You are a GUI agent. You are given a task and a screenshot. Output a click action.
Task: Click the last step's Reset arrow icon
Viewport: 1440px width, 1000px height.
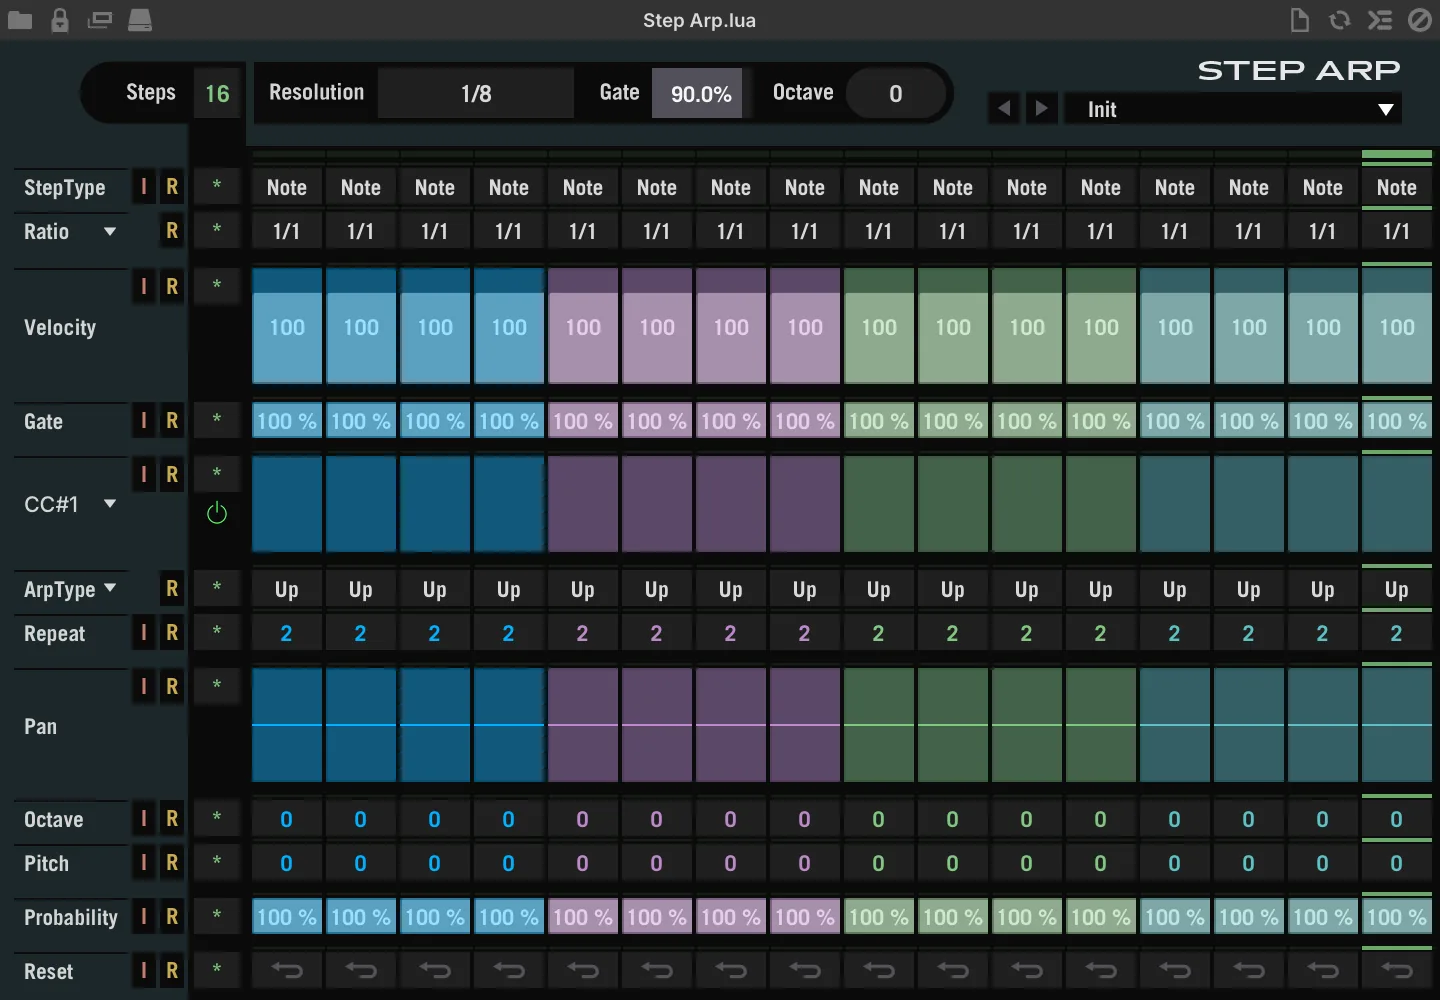(1397, 970)
